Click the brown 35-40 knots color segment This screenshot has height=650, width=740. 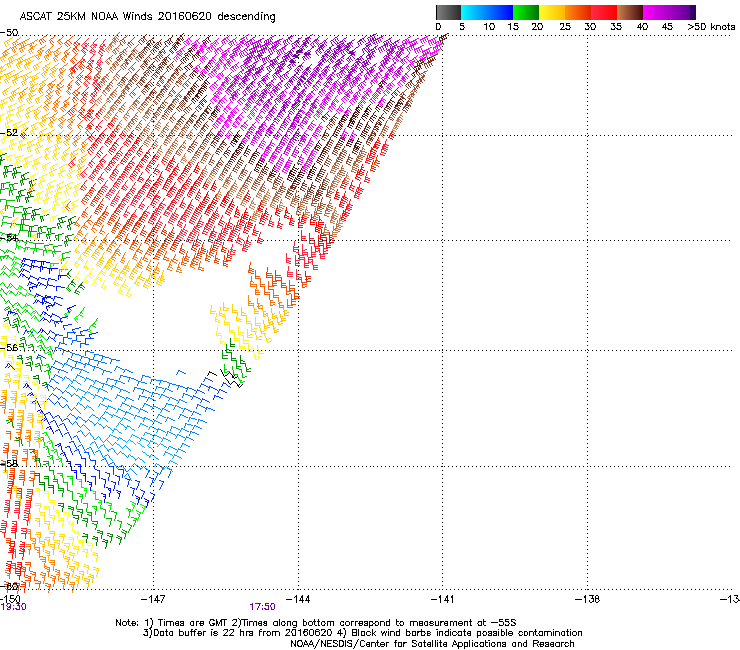630,12
